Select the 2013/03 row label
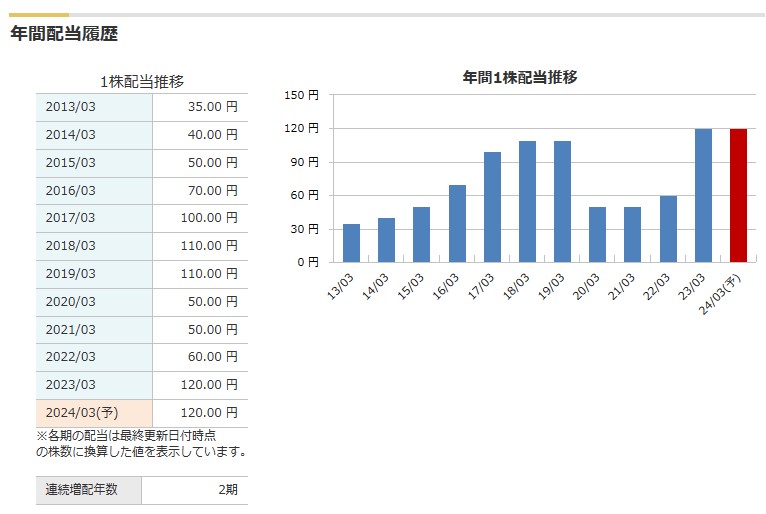Image resolution: width=766 pixels, height=514 pixels. [x=70, y=107]
